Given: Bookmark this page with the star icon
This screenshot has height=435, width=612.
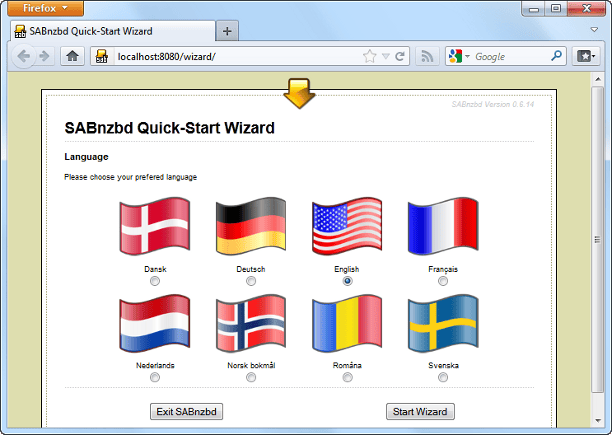Looking at the screenshot, I should click(x=369, y=57).
